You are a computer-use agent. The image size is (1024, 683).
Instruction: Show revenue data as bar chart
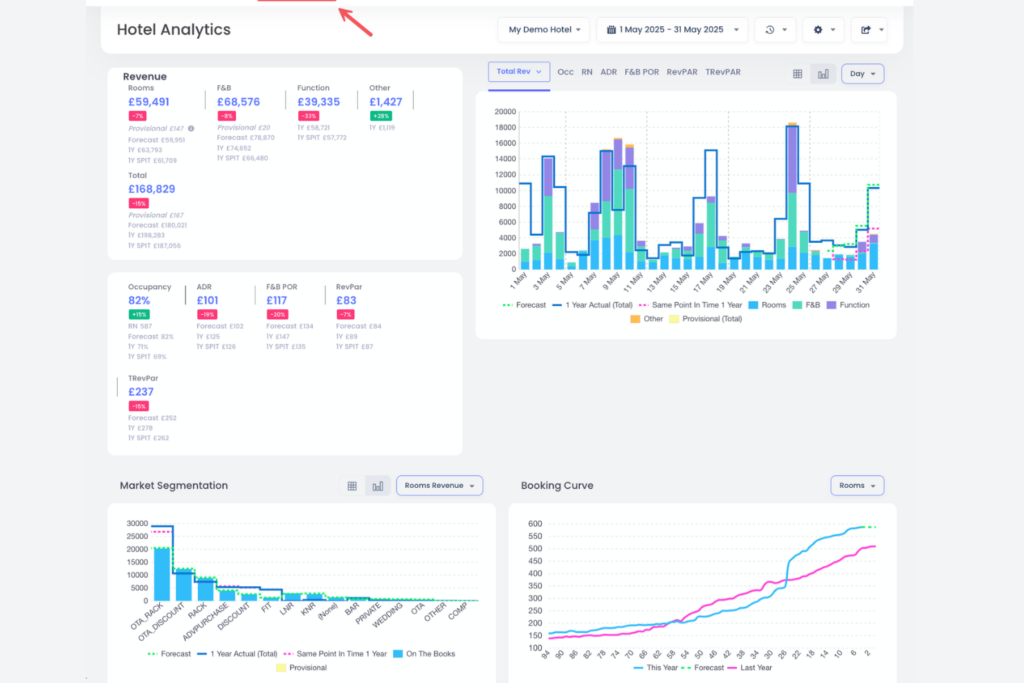point(823,74)
